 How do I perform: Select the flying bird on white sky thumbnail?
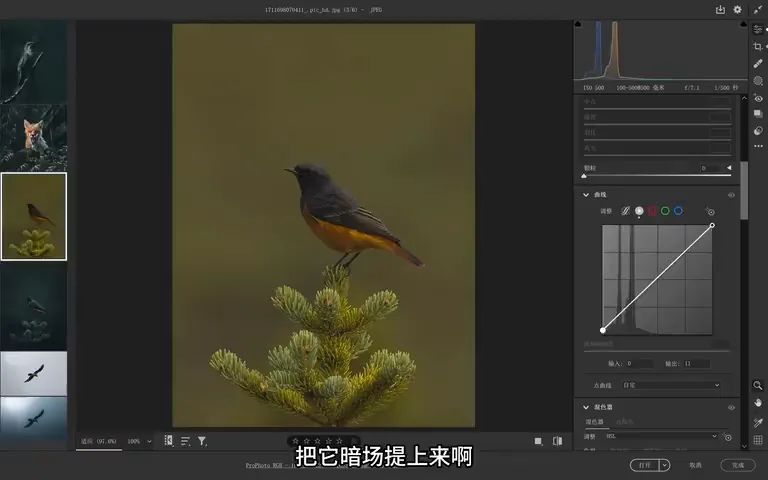33,374
